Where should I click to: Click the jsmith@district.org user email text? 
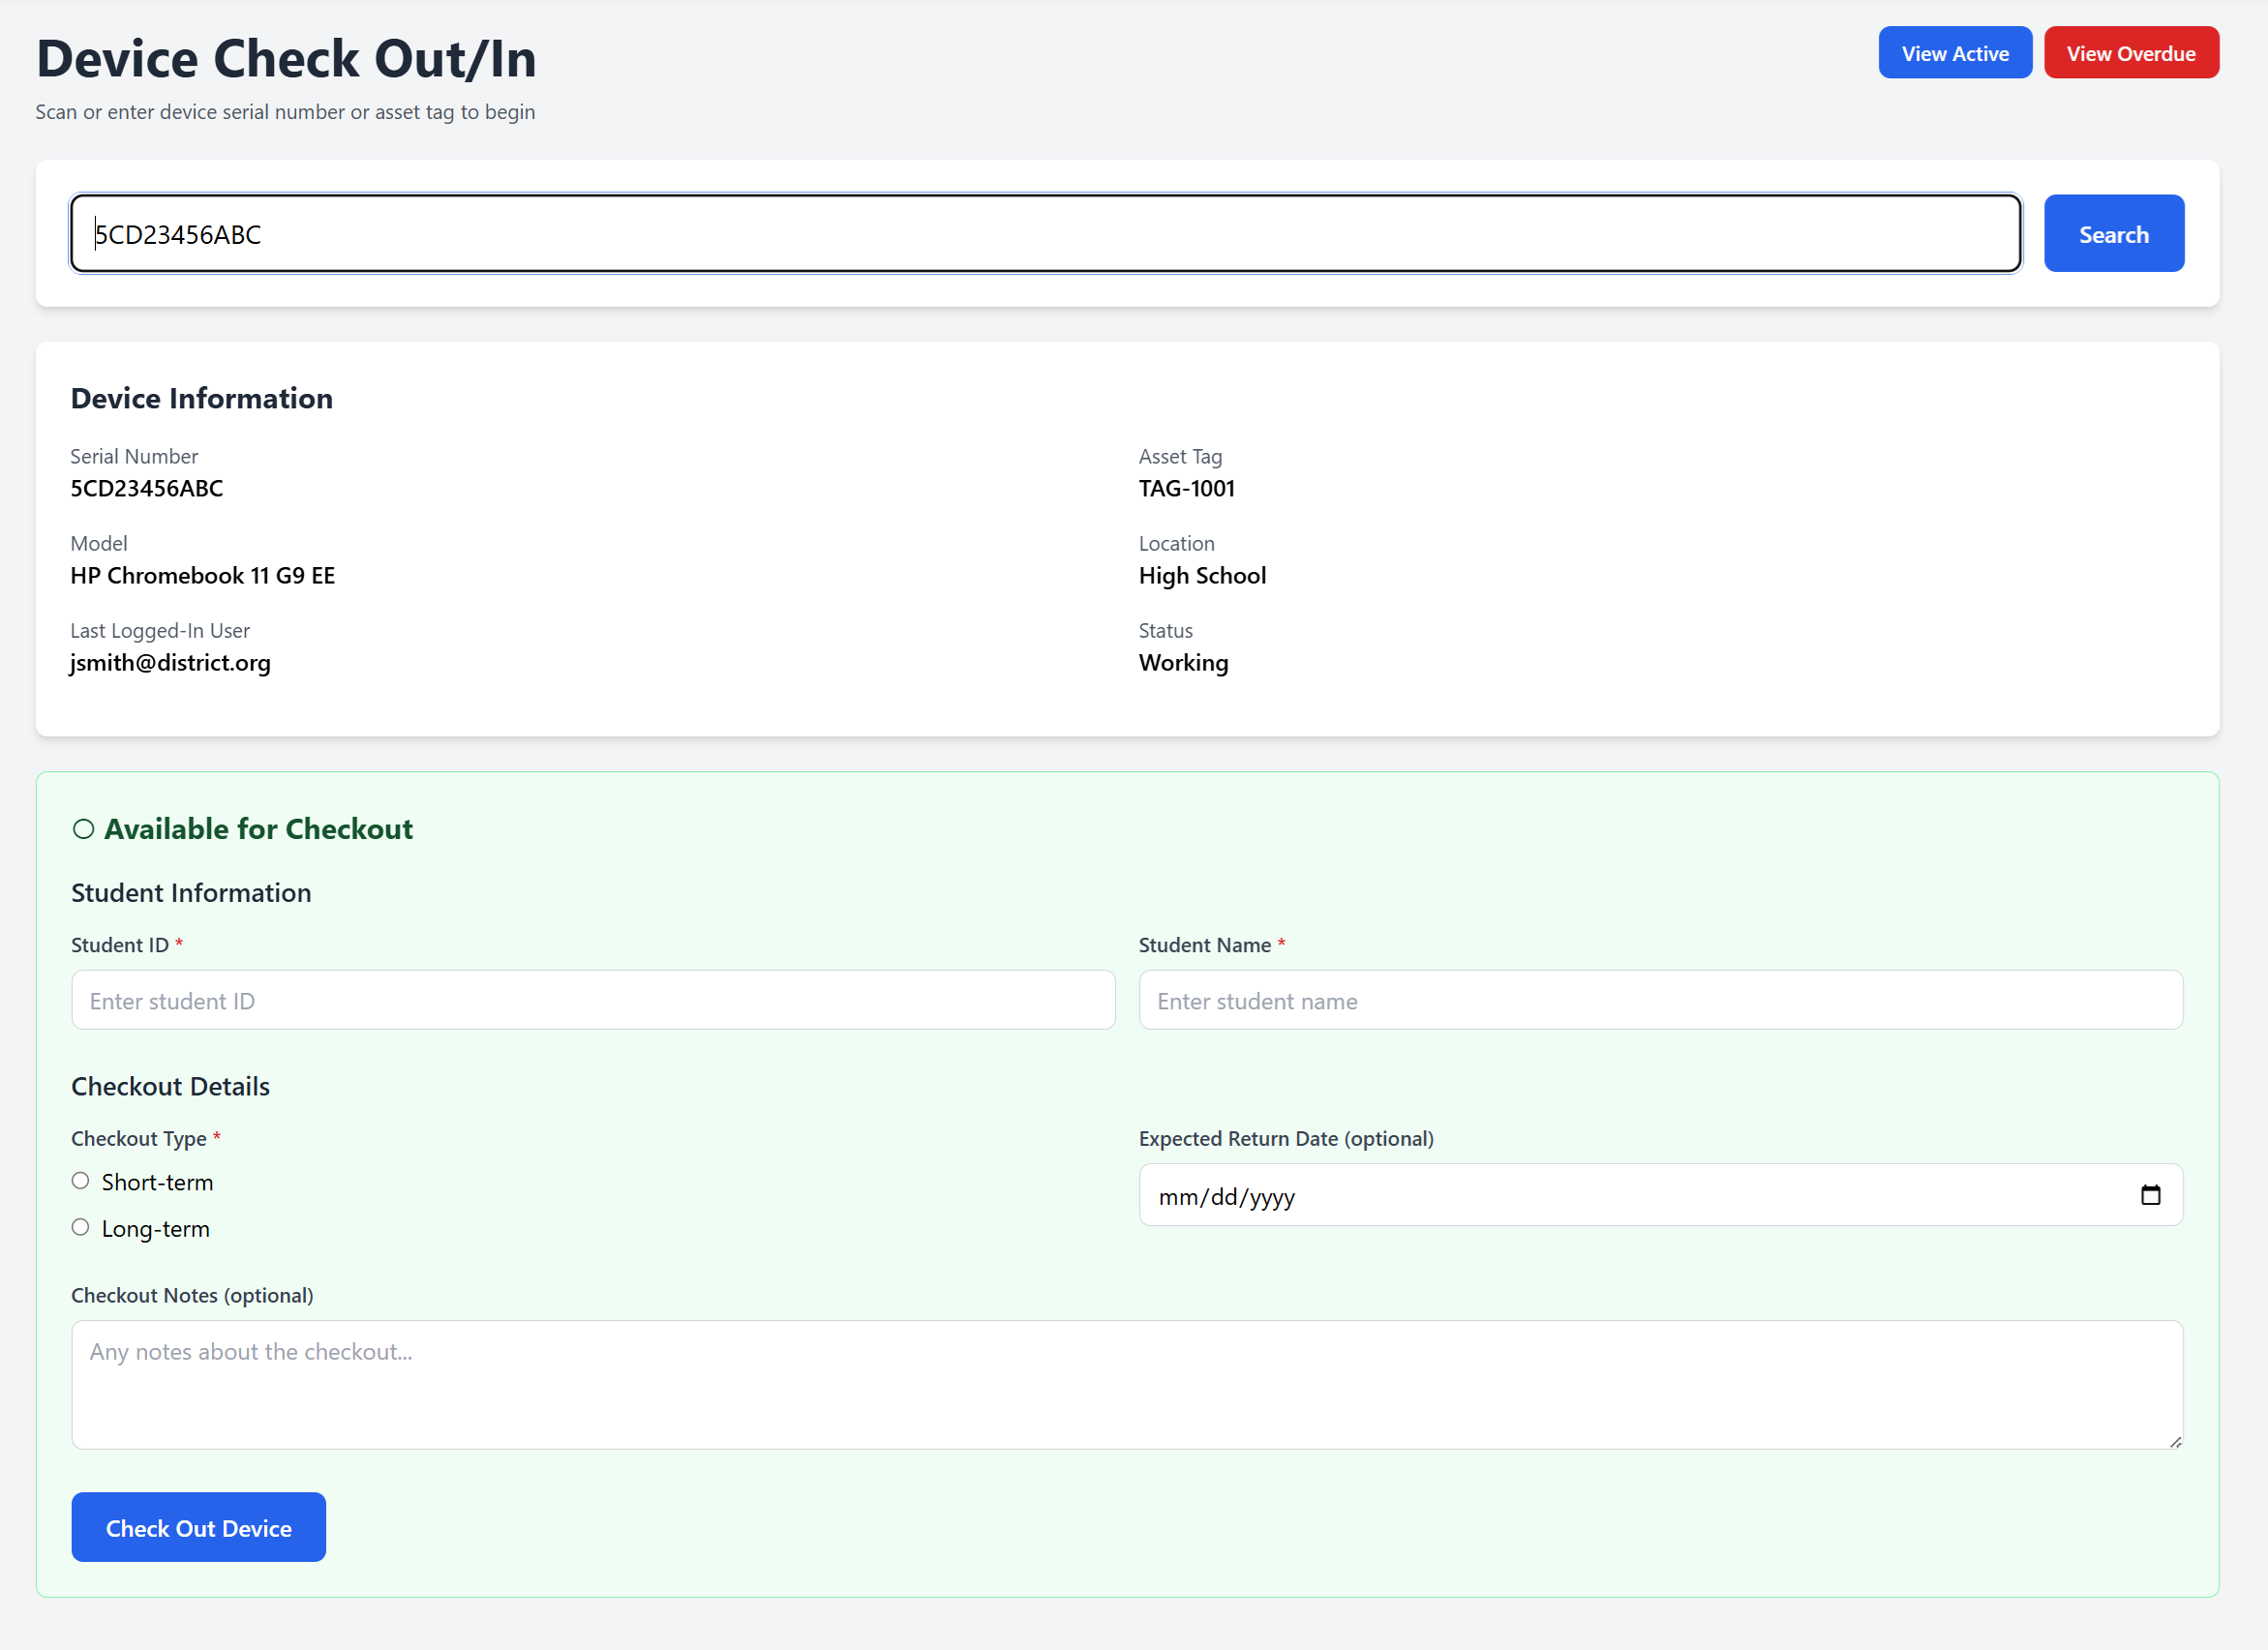click(170, 662)
